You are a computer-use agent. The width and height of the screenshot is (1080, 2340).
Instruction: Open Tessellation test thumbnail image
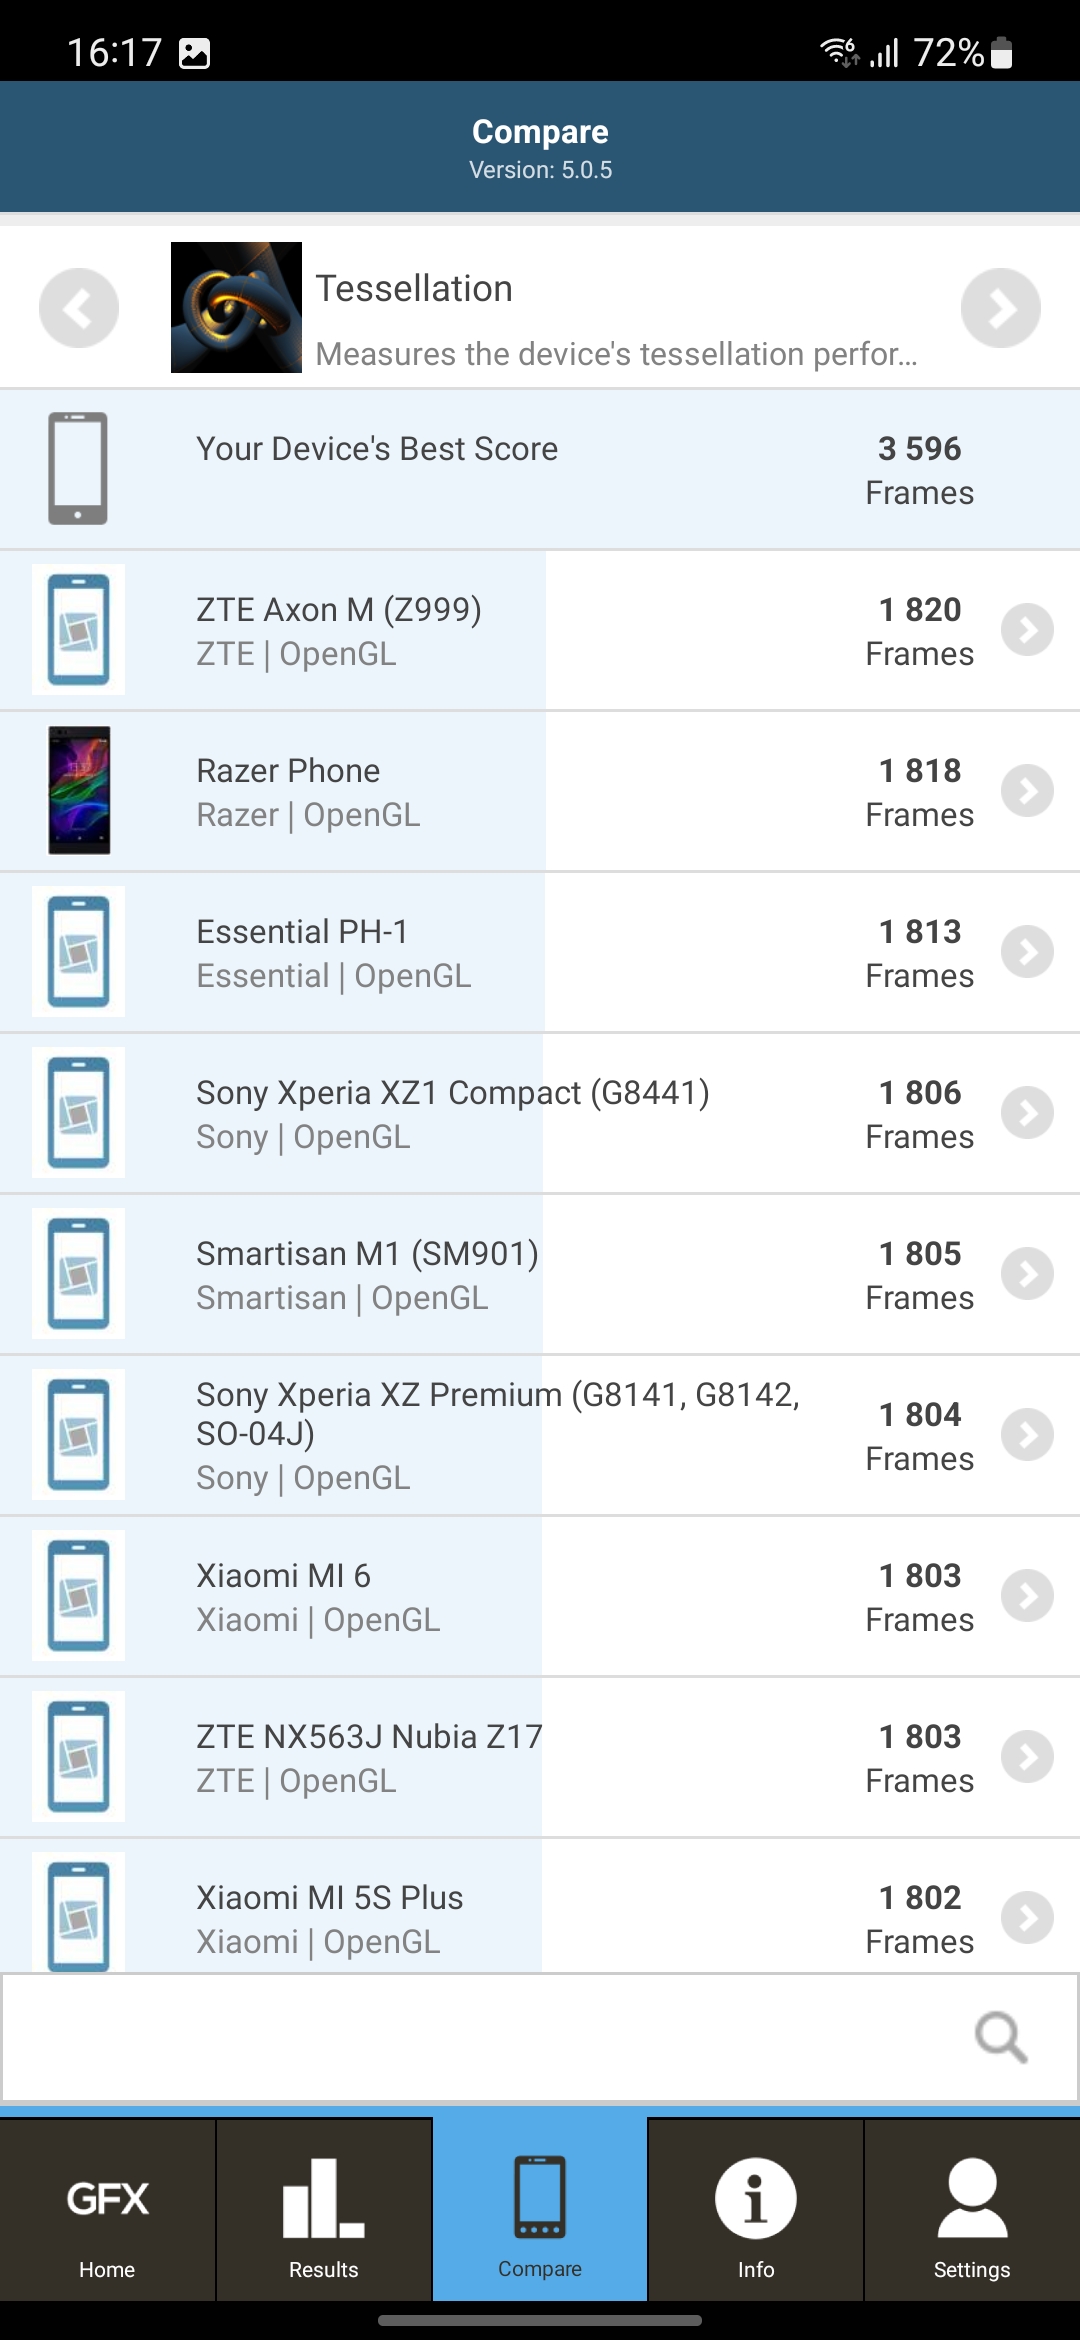tap(236, 308)
